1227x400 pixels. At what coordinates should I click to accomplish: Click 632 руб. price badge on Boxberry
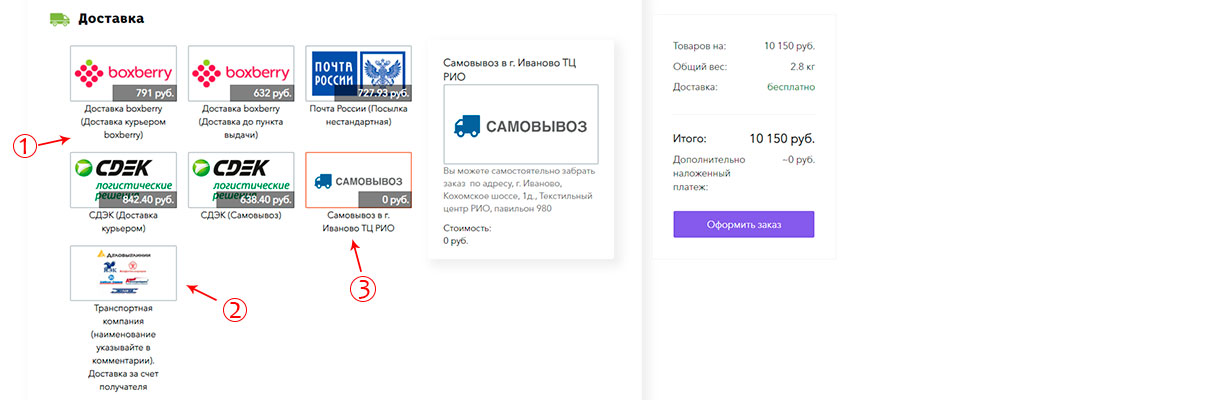pyautogui.click(x=266, y=93)
